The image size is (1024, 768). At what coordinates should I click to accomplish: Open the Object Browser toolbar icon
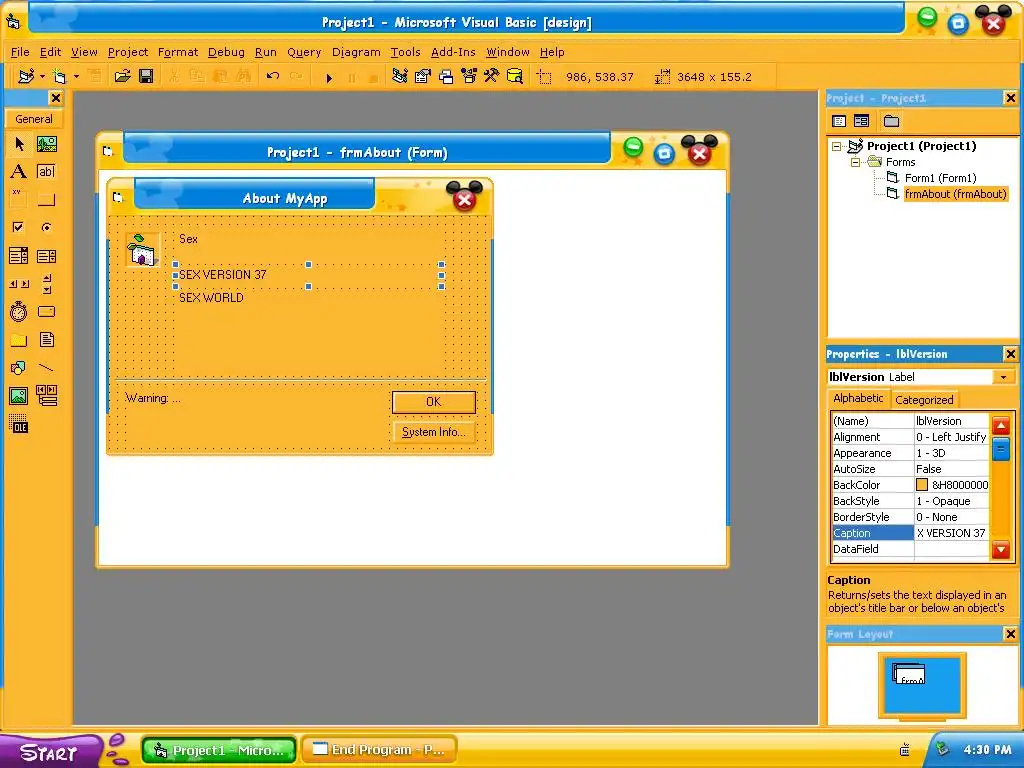click(469, 76)
